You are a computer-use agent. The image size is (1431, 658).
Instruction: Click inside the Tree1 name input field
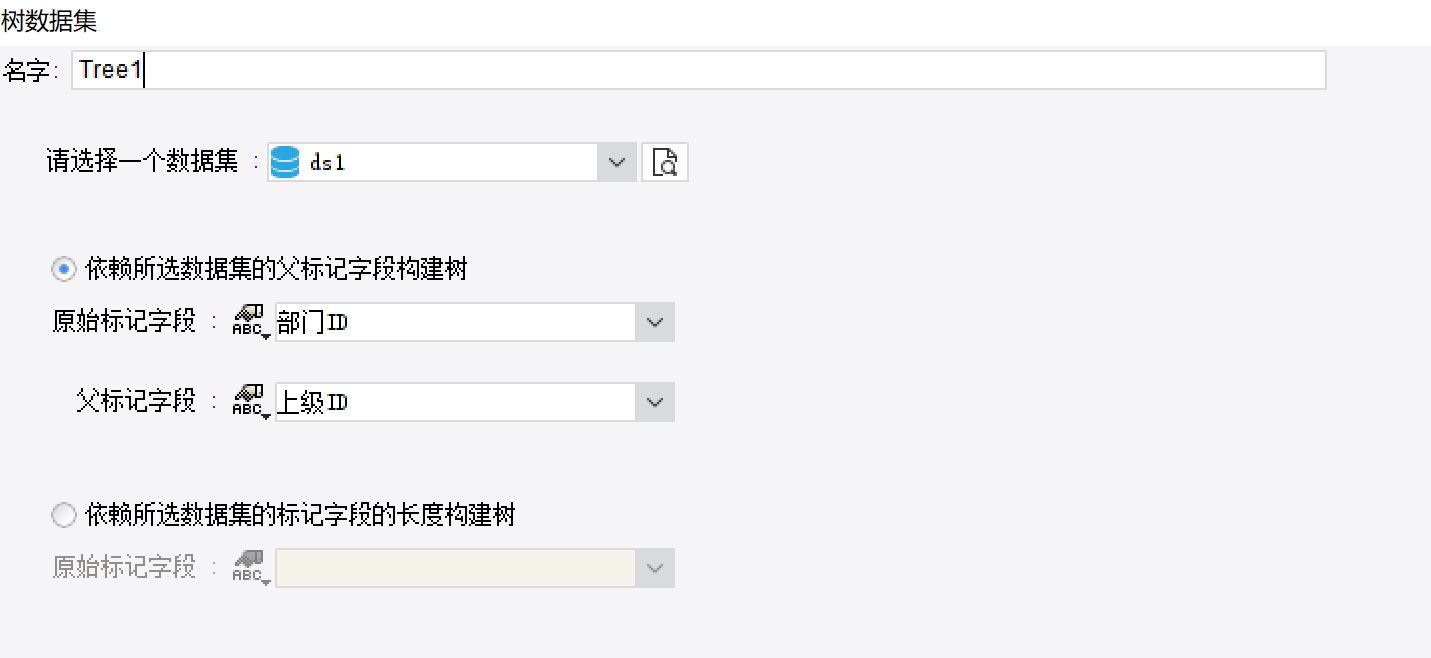coord(700,70)
